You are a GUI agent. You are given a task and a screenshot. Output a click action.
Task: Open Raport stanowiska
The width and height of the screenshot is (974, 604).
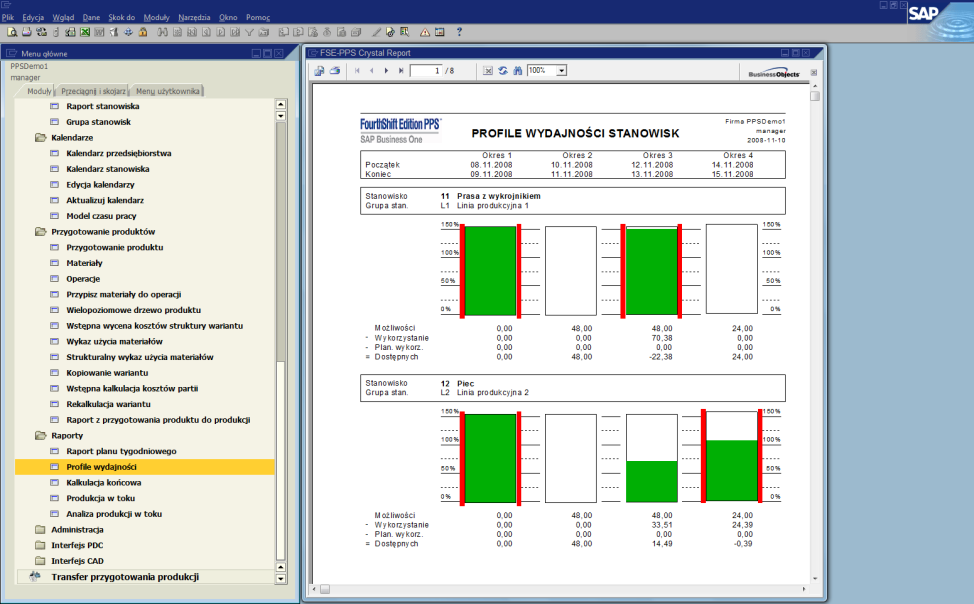click(x=102, y=106)
